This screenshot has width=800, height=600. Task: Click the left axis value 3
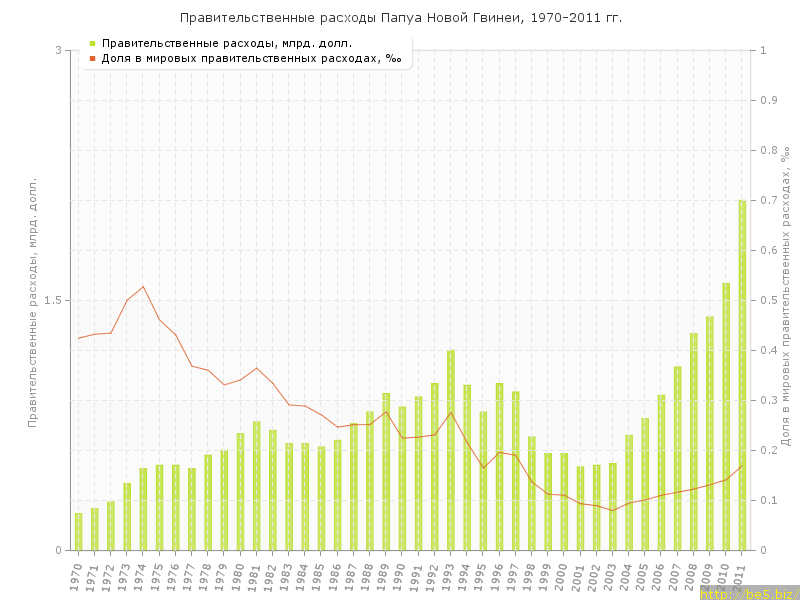pos(58,50)
